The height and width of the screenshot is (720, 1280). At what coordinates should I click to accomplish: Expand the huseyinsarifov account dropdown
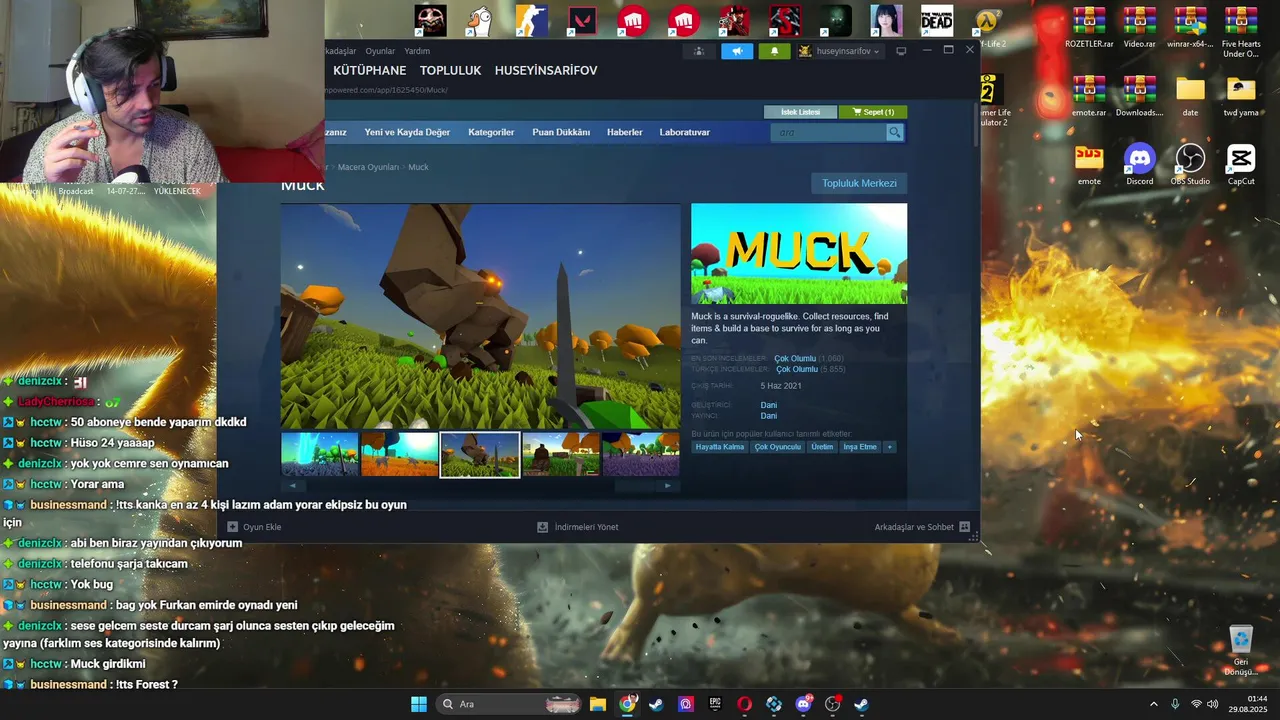pos(839,51)
